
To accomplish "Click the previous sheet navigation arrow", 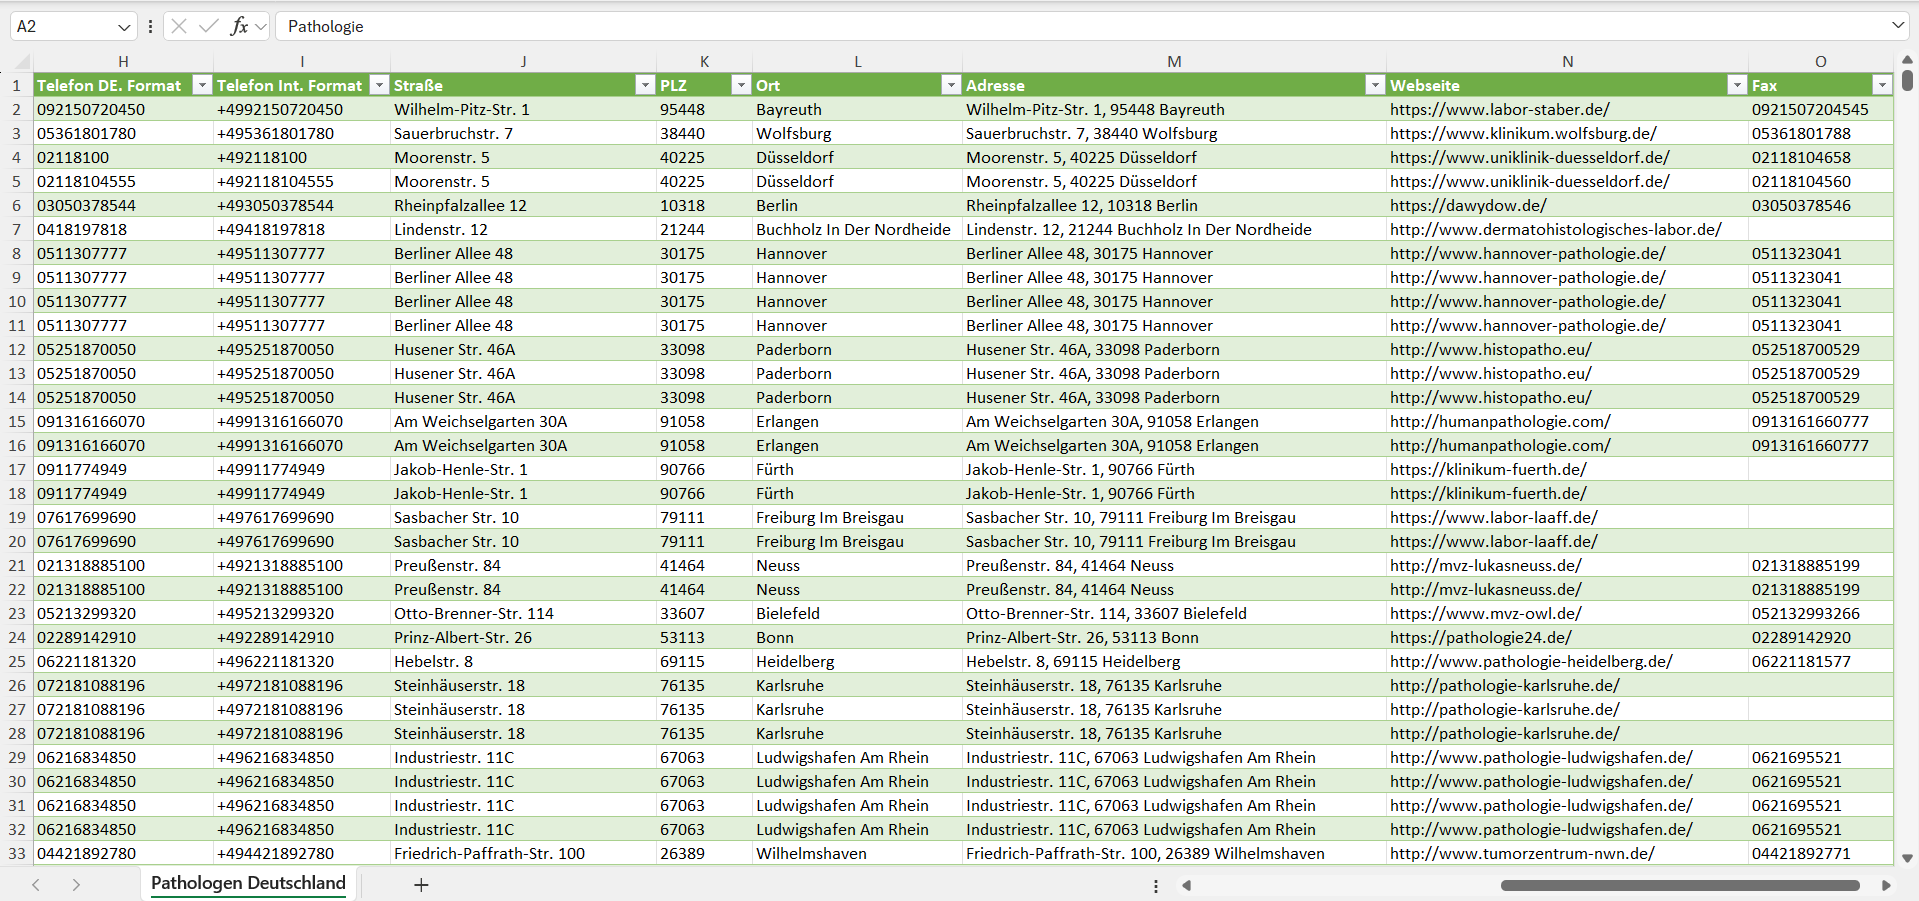I will (36, 885).
